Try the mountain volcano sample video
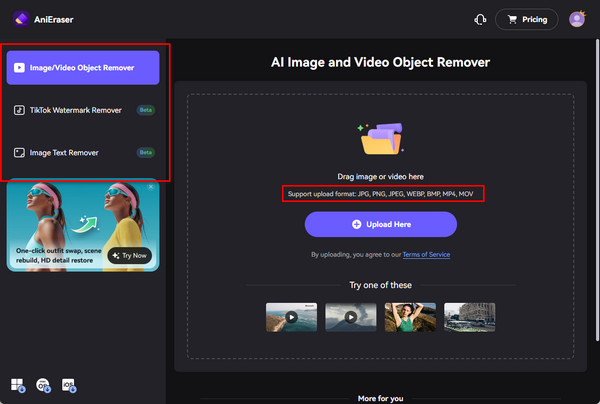 [x=350, y=317]
